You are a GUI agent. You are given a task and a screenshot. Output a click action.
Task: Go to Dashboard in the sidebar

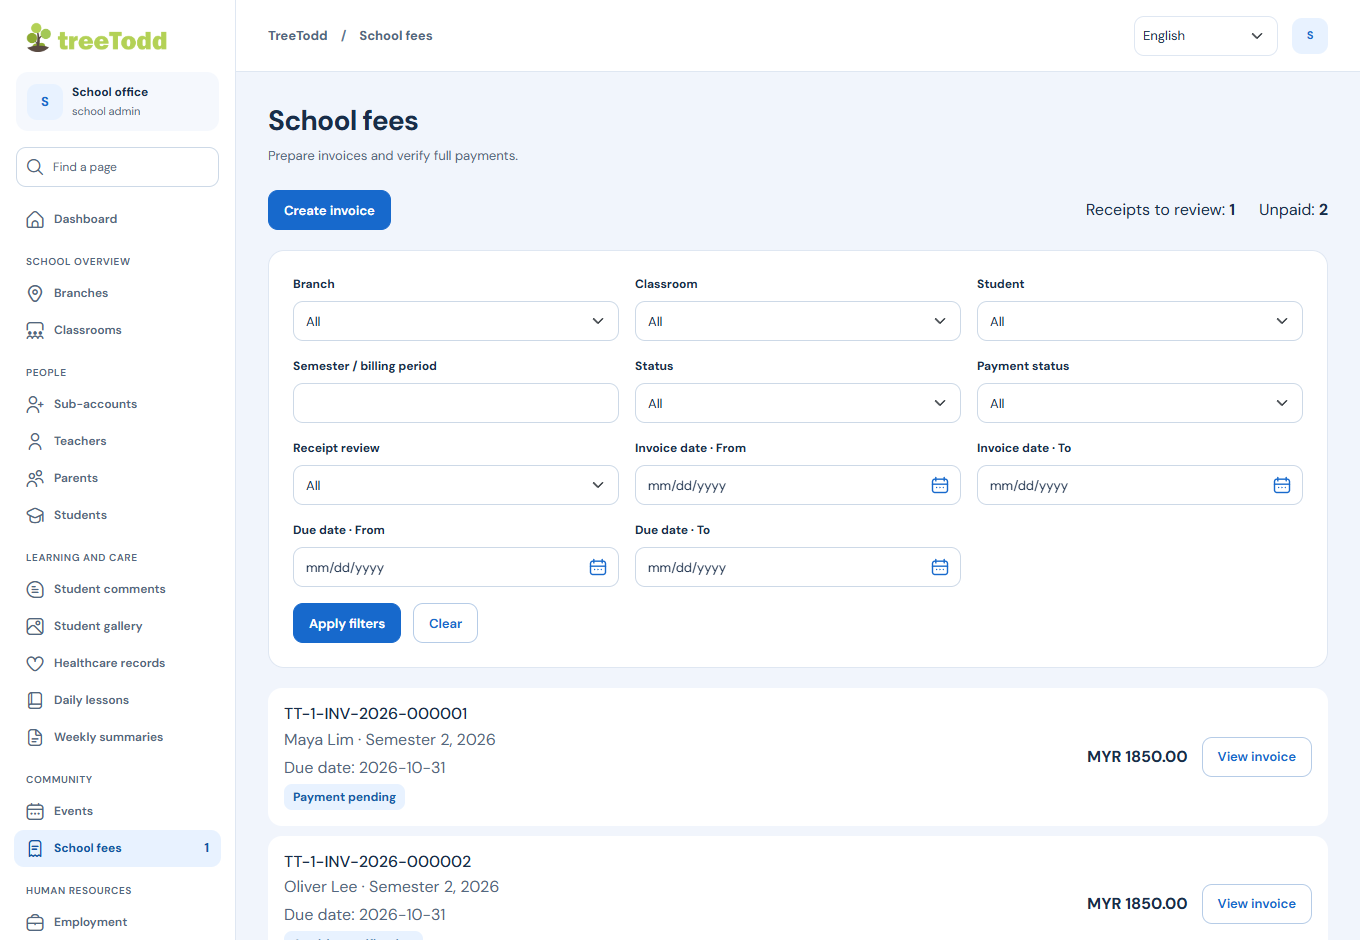pyautogui.click(x=118, y=219)
